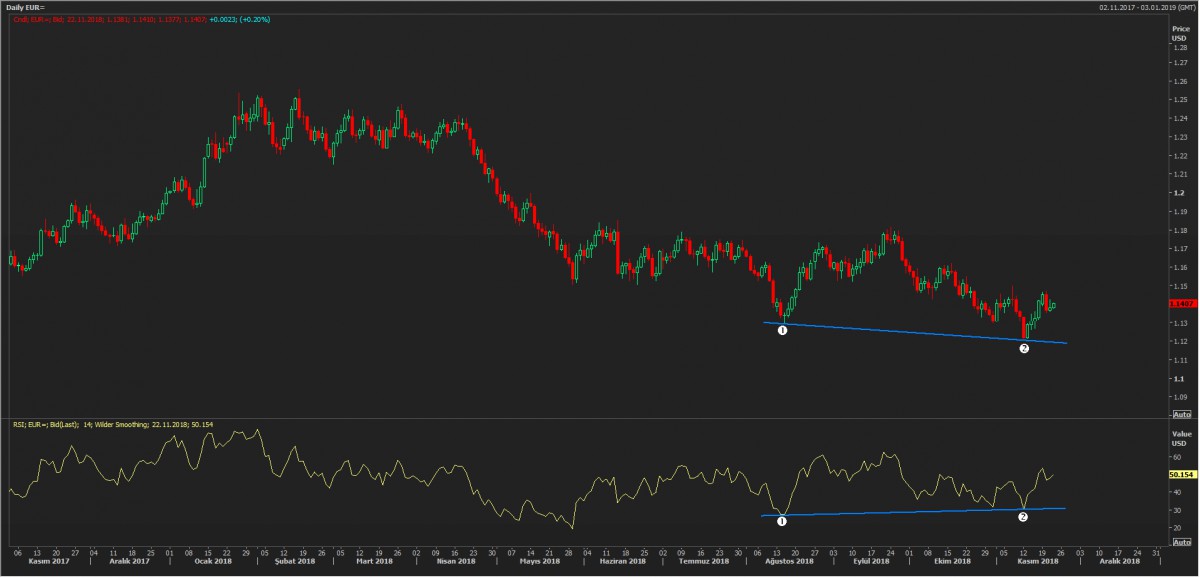The height and width of the screenshot is (578, 1200).
Task: Select marker 1 on the RSI panel
Action: 782,521
